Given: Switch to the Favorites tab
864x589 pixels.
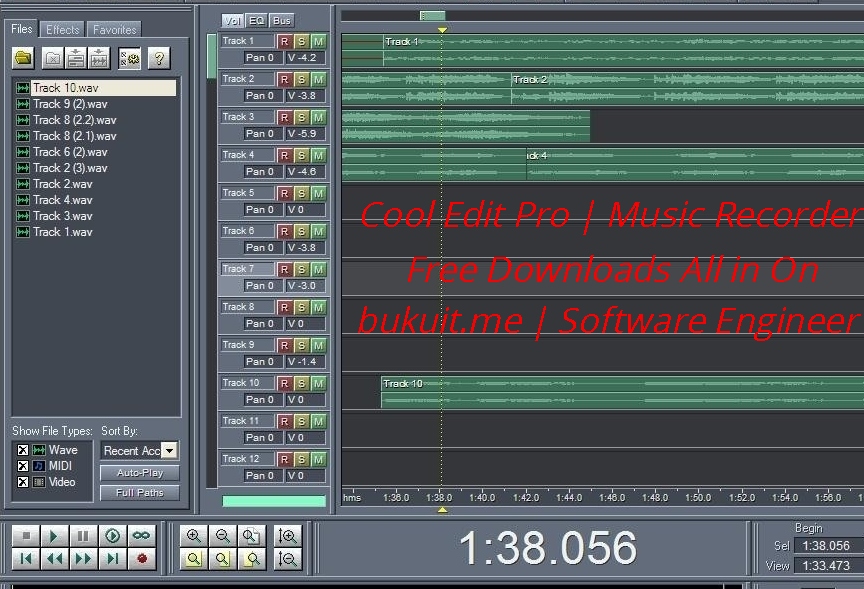Looking at the screenshot, I should coord(114,29).
